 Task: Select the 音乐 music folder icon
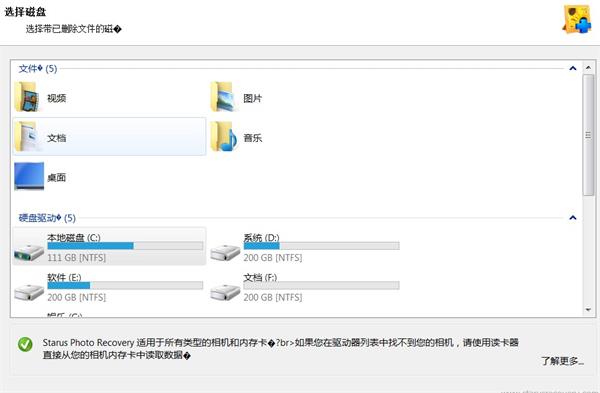(x=224, y=137)
